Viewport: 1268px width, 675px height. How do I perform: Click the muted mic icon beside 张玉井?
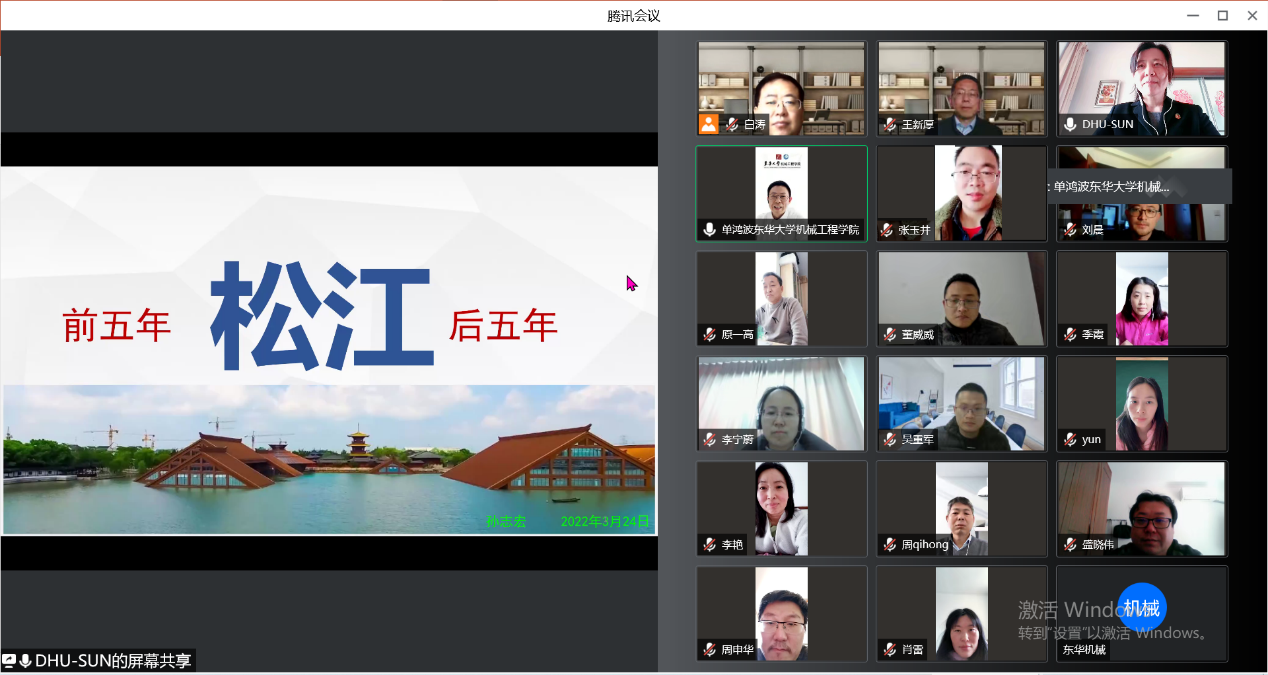(x=888, y=230)
